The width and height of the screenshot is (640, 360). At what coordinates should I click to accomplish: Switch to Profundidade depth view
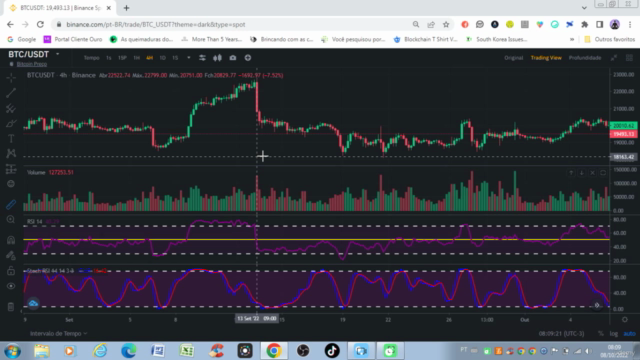click(x=585, y=58)
